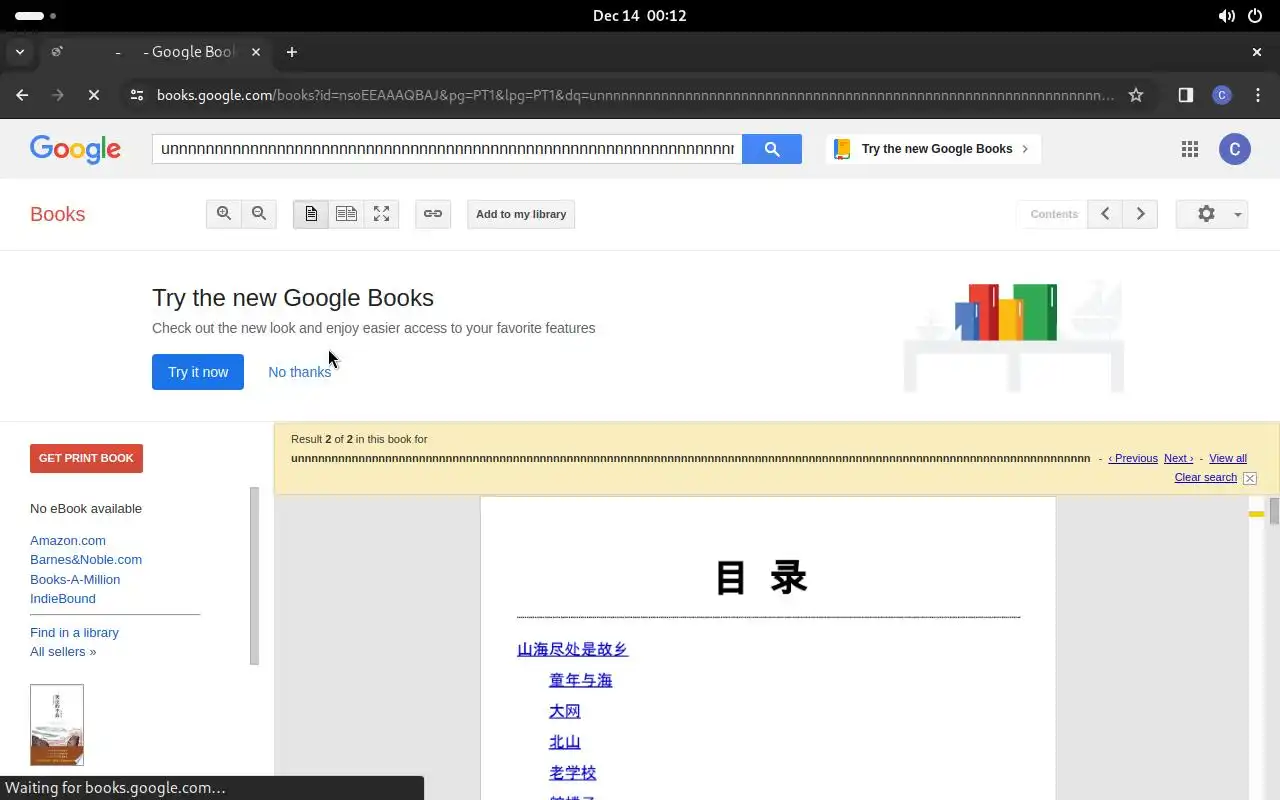Go to Next search result

(1178, 458)
